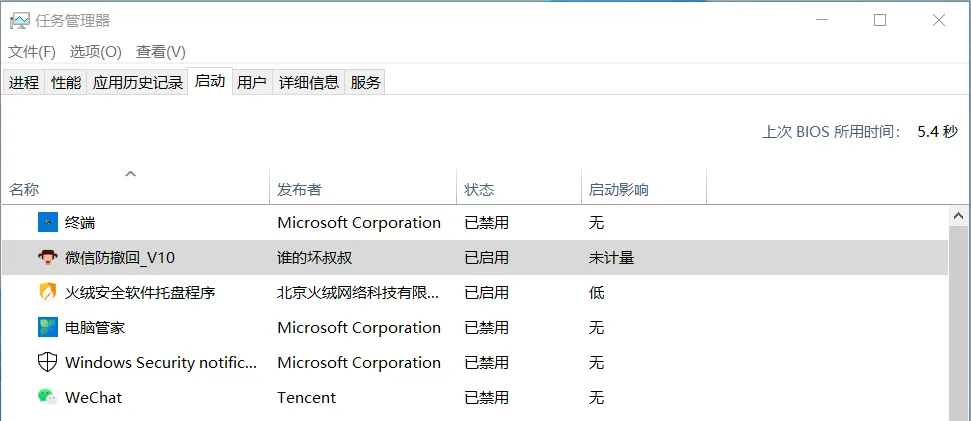Screen dimensions: 971x421
Task: Open the 选项(O) menu
Action: 95,52
